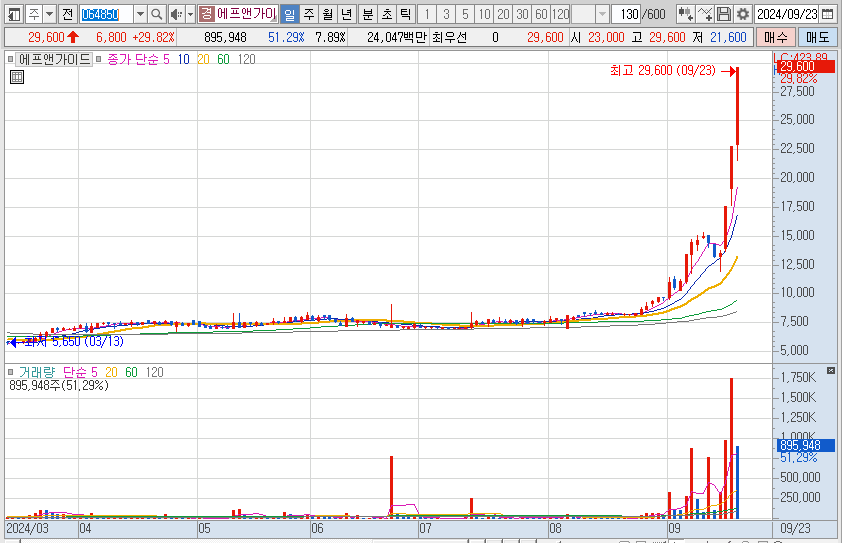
Task: Click the square marker next to 거래량 label
Action: coord(10,372)
